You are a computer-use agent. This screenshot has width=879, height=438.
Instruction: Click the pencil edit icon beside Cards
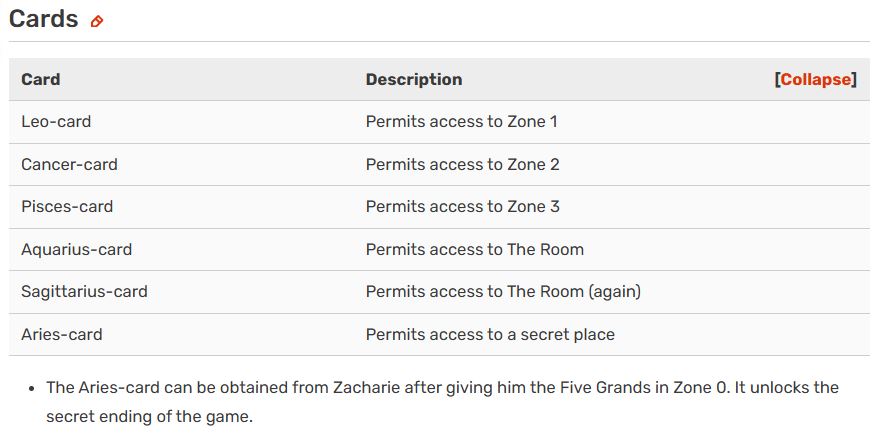tap(97, 21)
